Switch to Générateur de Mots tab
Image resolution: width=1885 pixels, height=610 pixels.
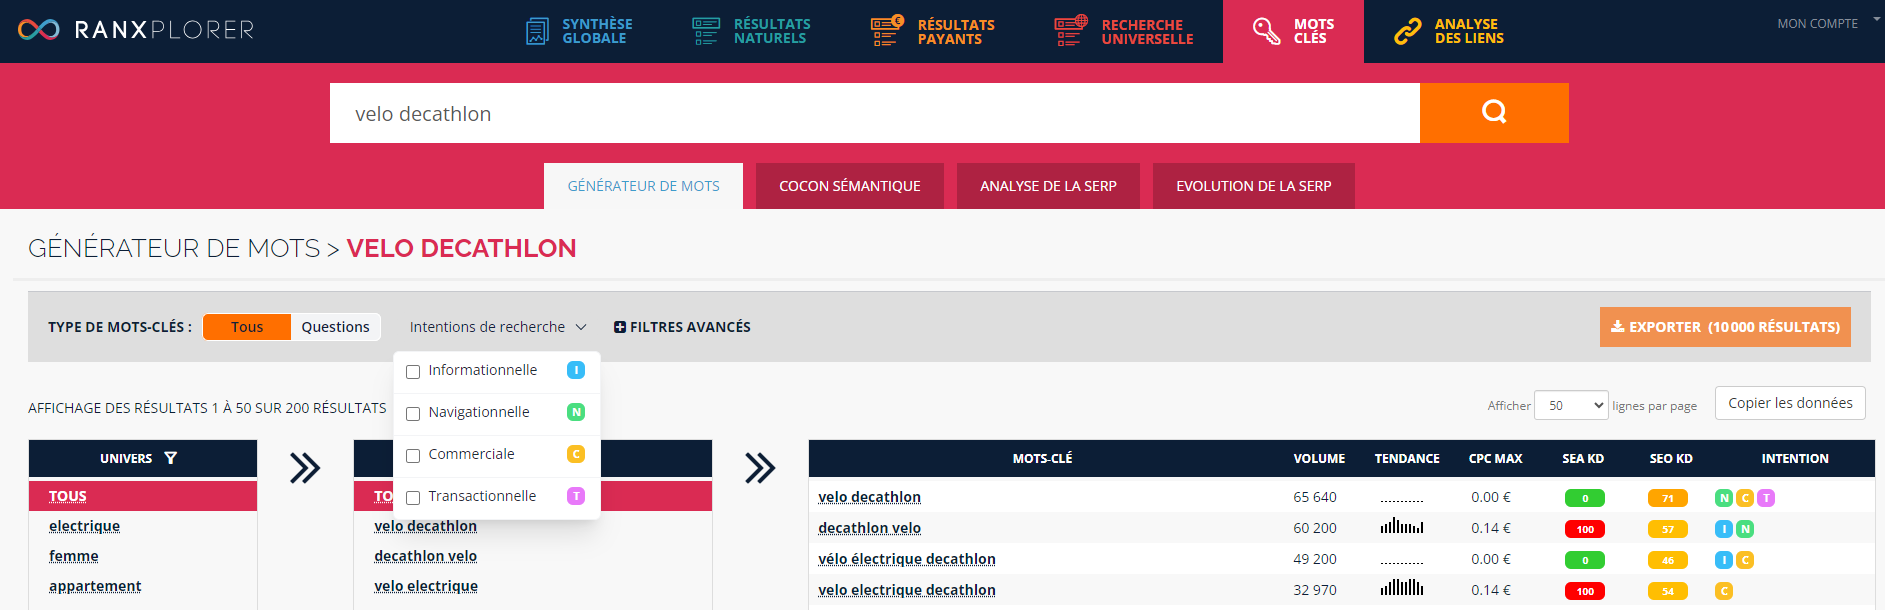(x=643, y=186)
